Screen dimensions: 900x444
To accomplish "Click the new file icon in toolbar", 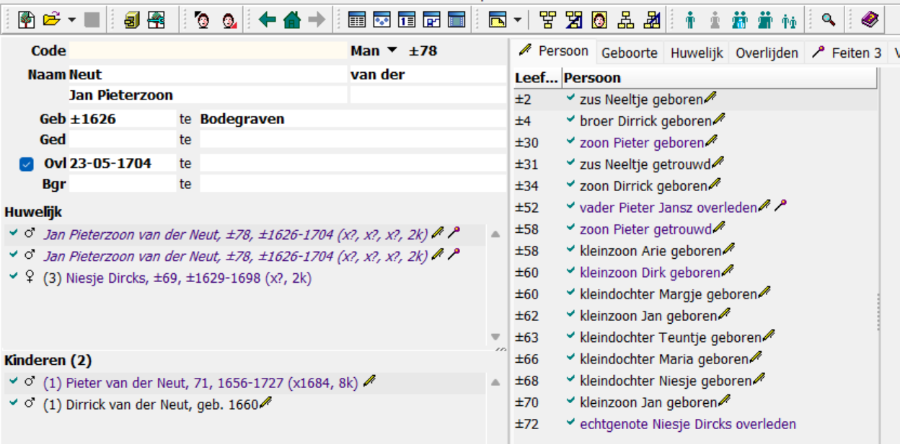I will (26, 19).
